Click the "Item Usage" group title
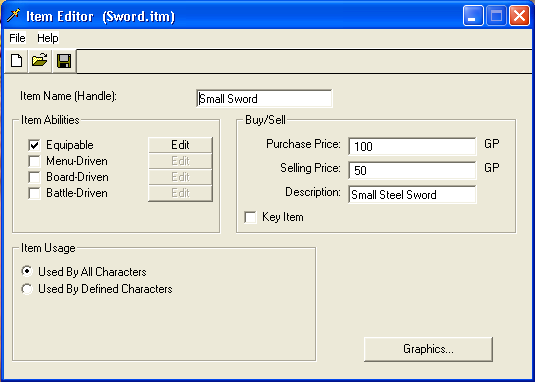The width and height of the screenshot is (535, 382). [48, 248]
